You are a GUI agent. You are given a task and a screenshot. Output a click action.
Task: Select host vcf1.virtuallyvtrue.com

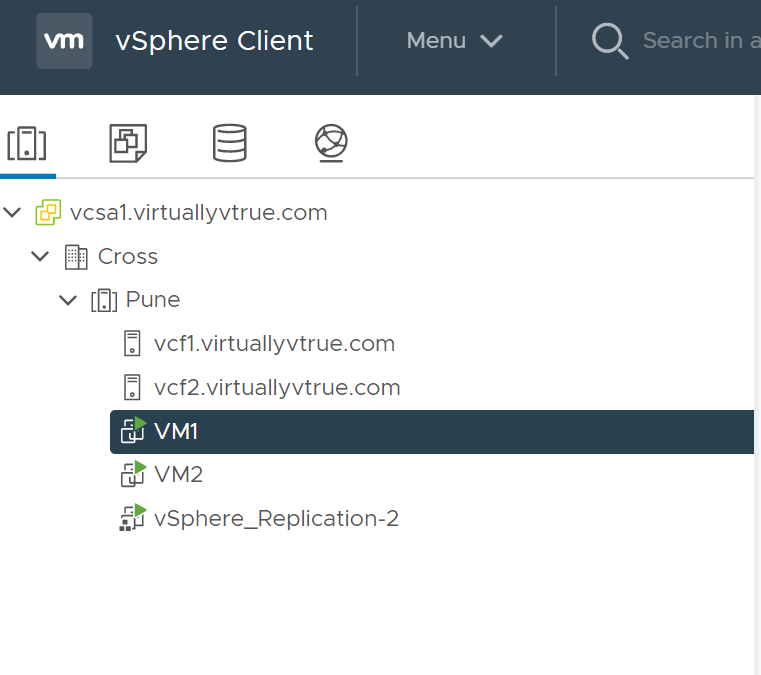coord(274,344)
